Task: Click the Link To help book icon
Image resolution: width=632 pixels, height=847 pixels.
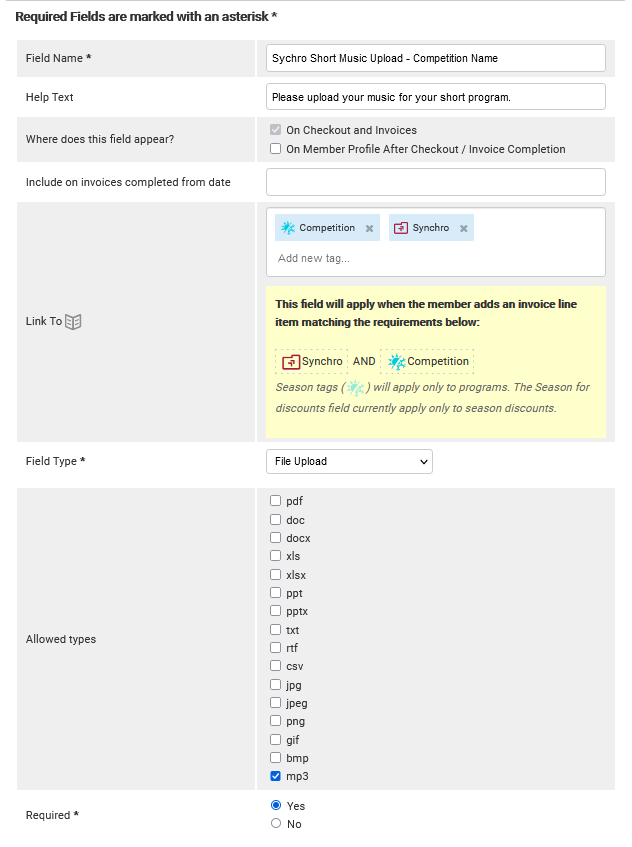Action: pyautogui.click(x=73, y=322)
